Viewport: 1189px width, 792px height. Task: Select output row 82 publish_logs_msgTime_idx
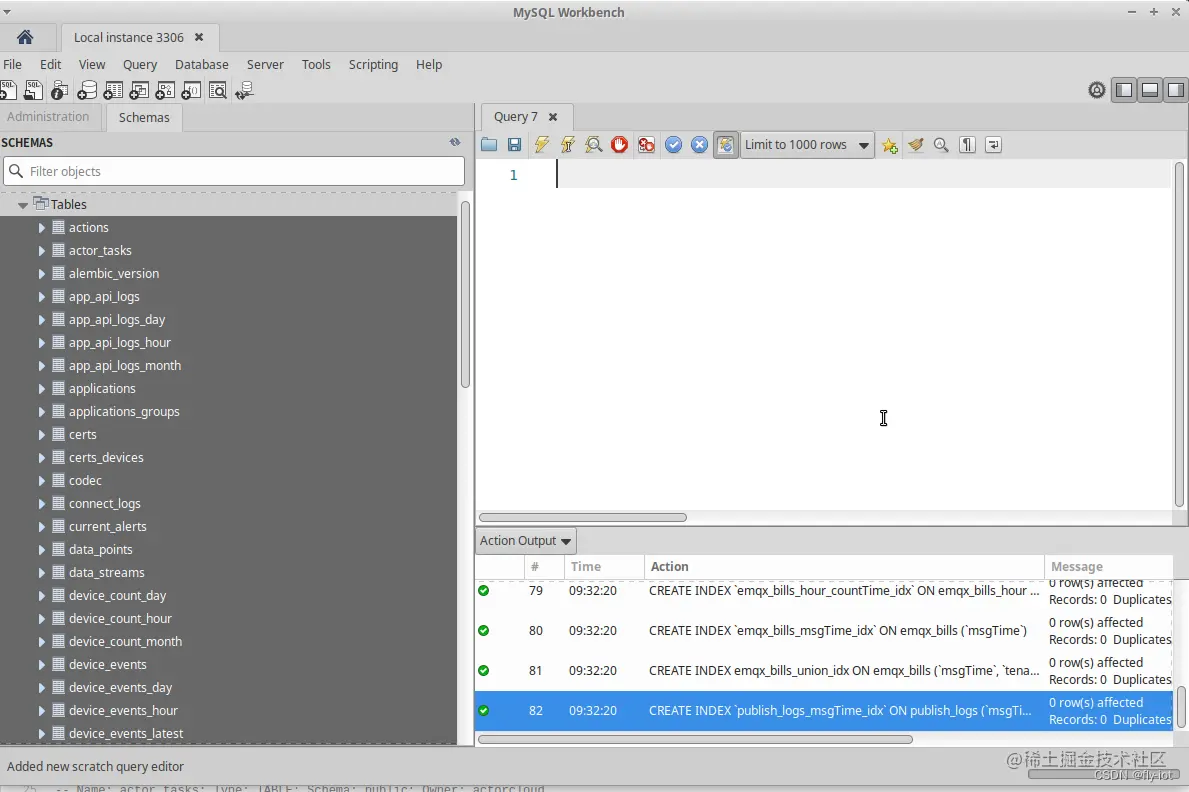click(824, 711)
